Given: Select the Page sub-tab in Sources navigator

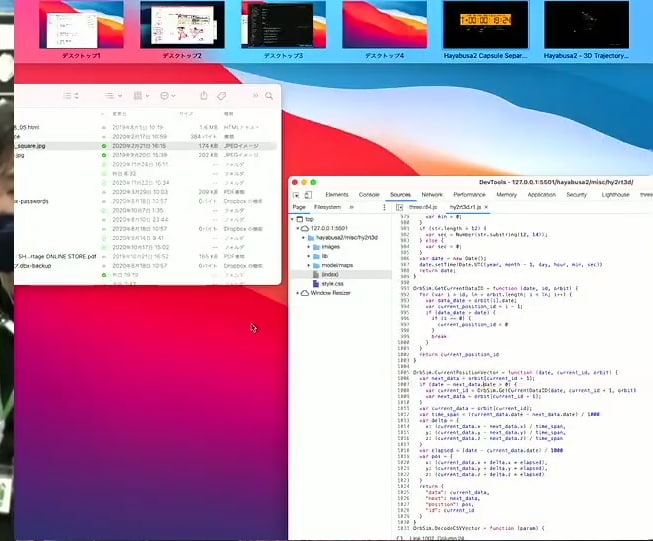Looking at the screenshot, I should pos(299,207).
